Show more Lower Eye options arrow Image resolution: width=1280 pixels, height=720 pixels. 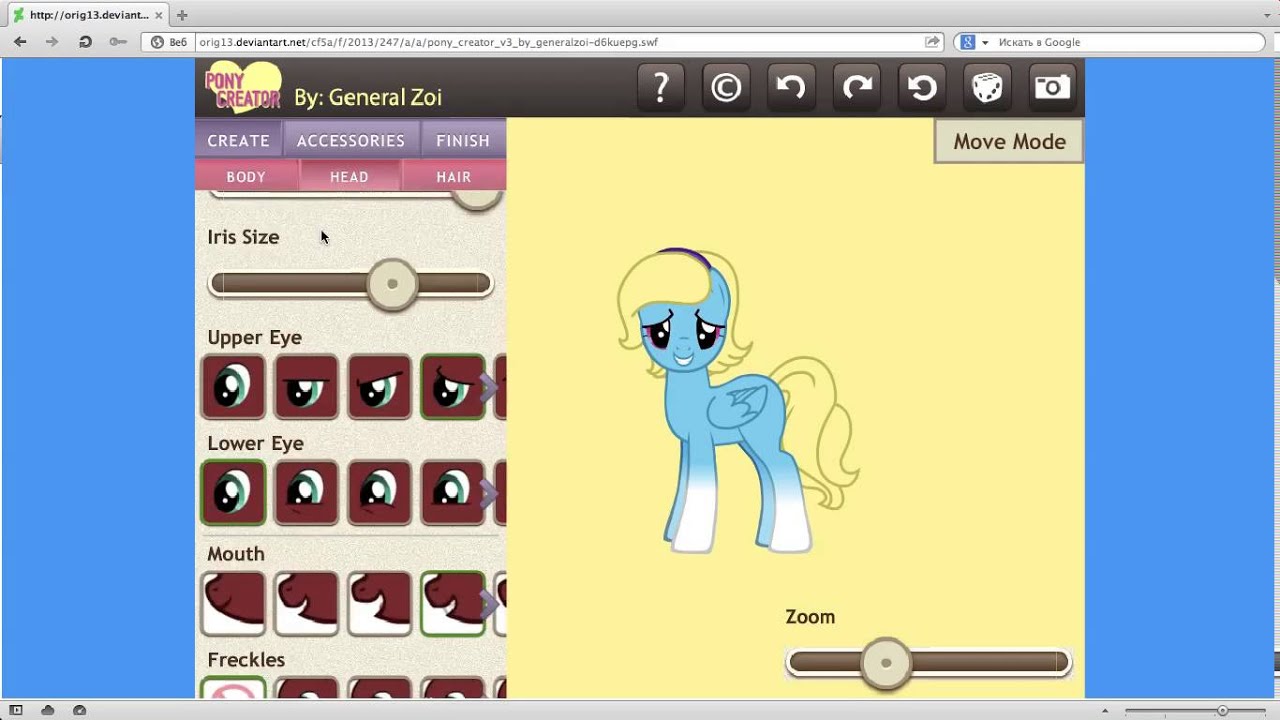[489, 494]
